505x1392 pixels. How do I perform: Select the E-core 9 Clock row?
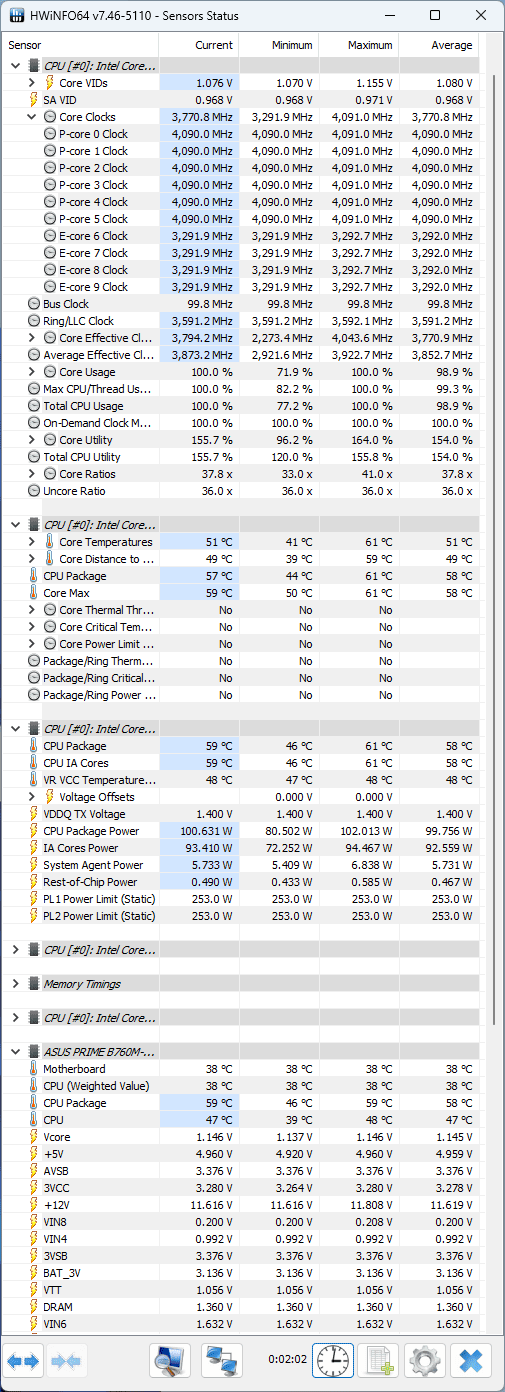click(241, 287)
